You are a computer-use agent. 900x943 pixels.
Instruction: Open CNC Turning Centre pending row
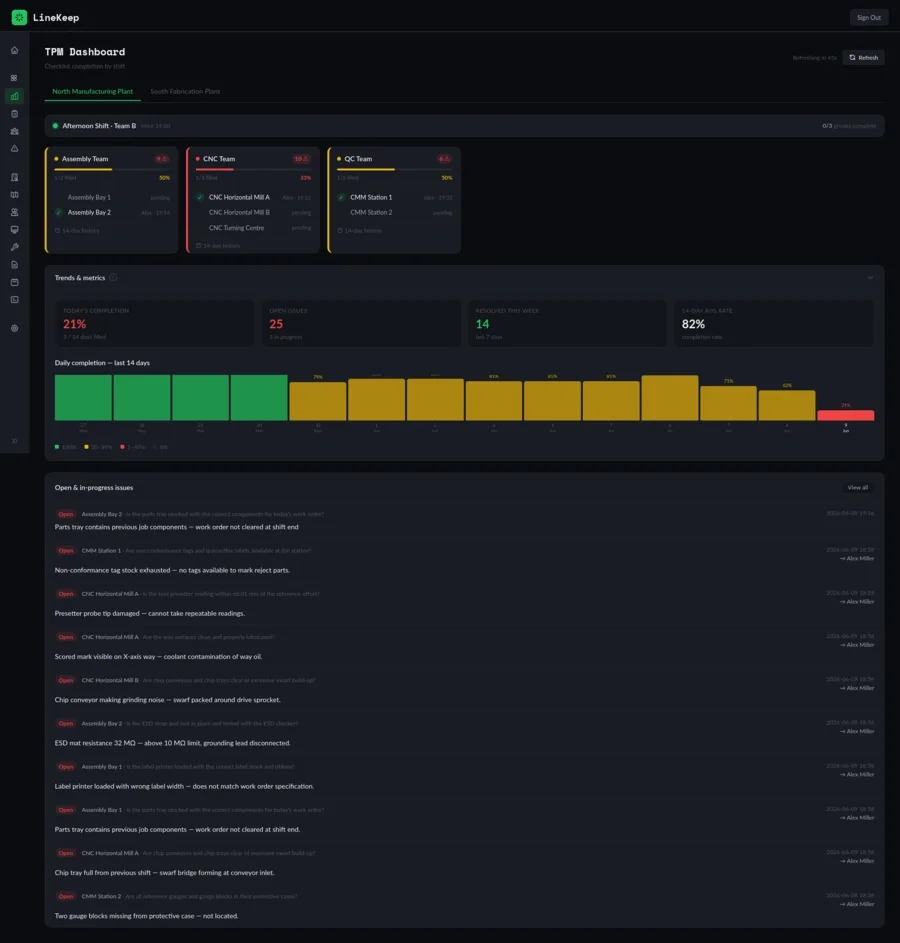(x=253, y=228)
